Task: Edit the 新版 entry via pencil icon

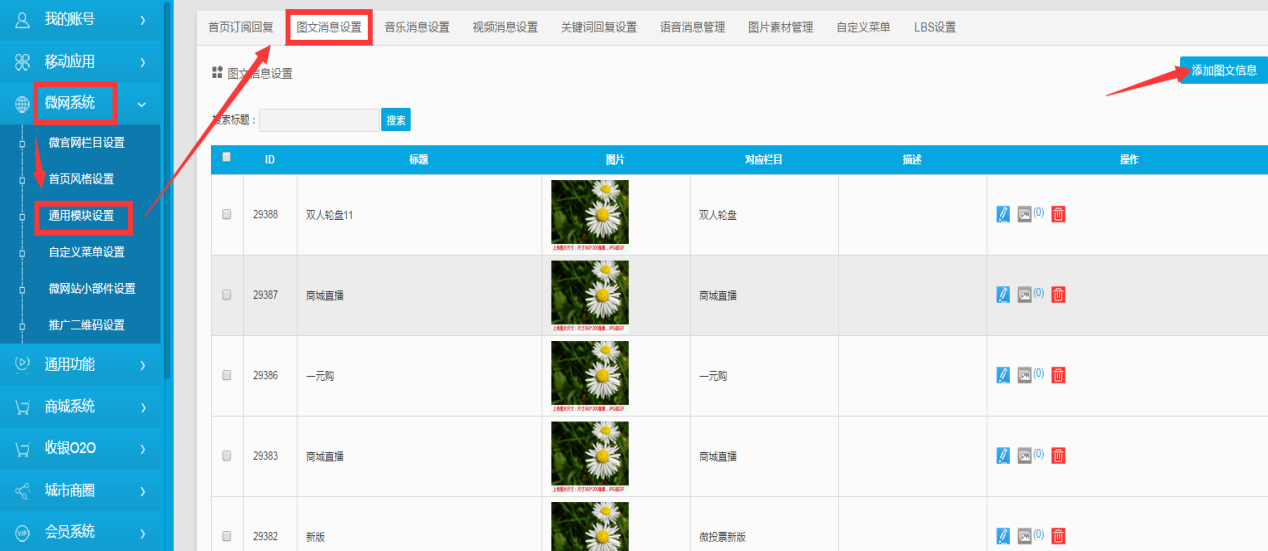Action: [x=1003, y=536]
